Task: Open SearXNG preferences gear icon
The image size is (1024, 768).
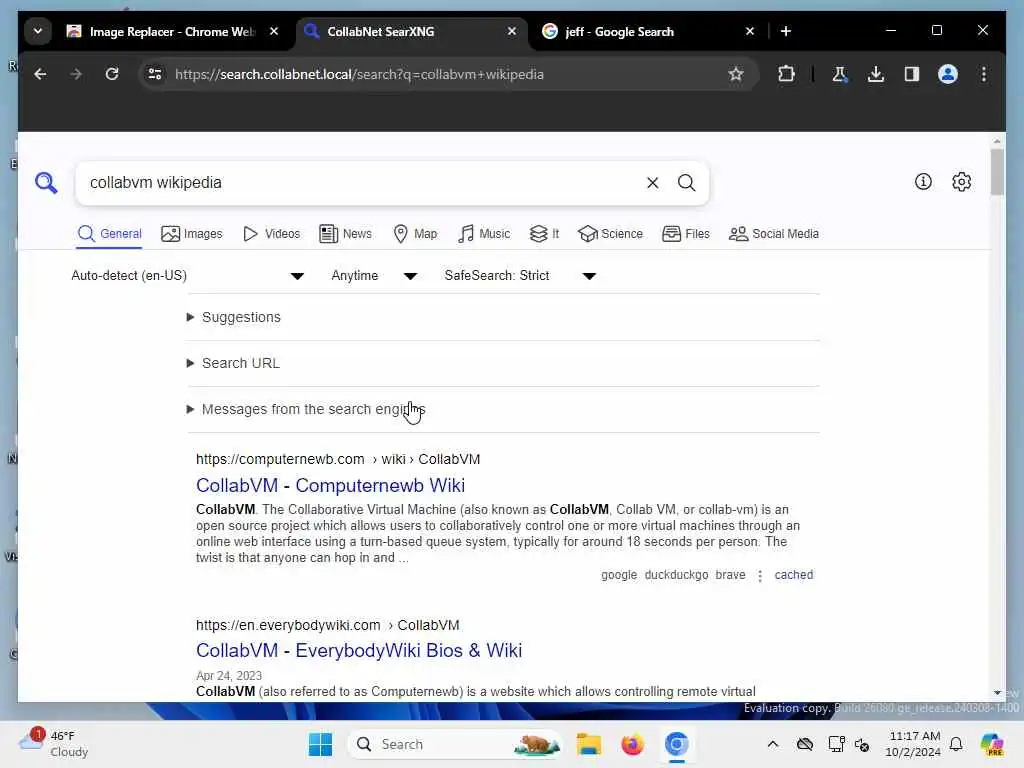Action: (x=961, y=182)
